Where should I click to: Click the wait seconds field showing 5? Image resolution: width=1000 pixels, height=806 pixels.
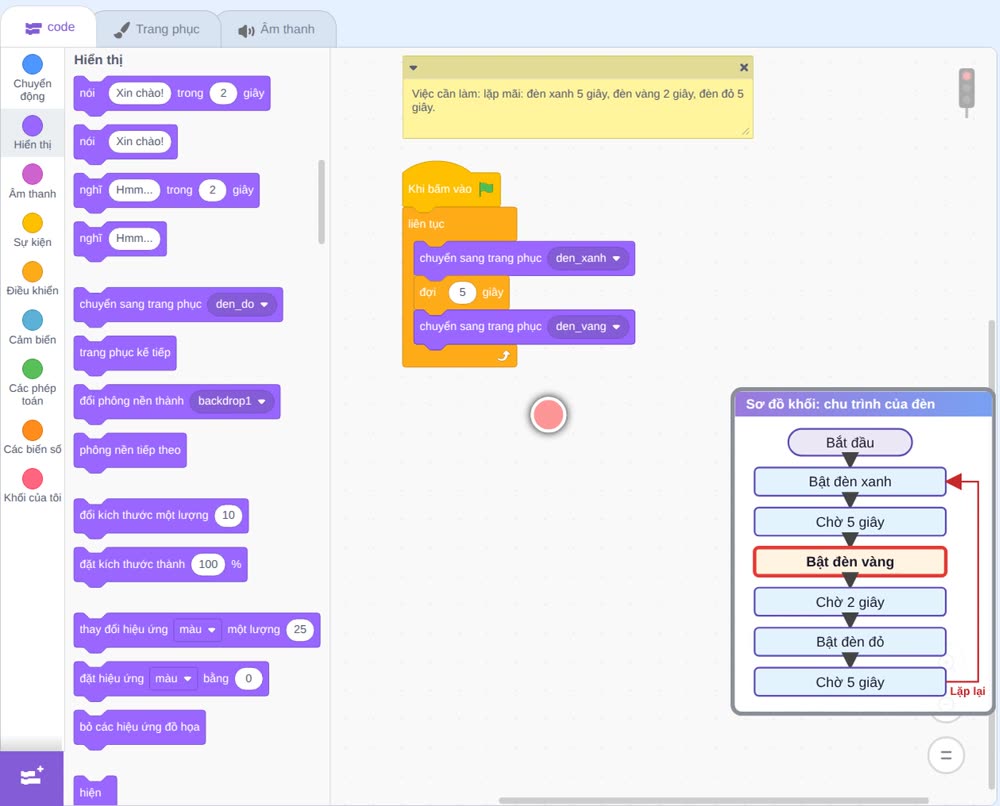point(462,292)
